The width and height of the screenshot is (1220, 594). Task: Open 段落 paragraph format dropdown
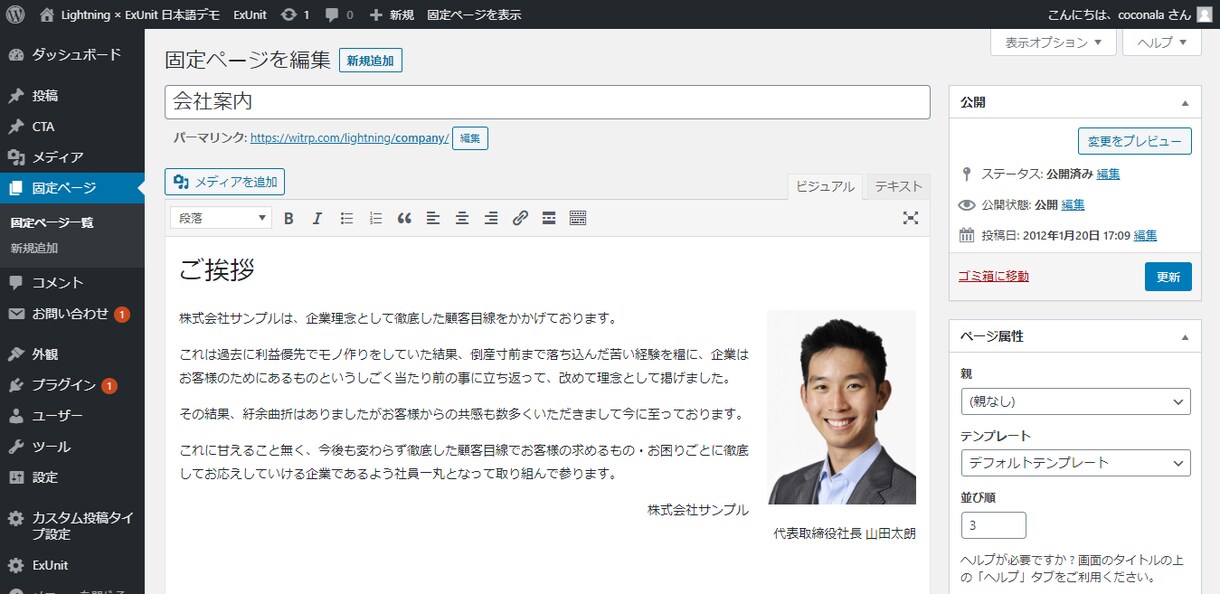tap(222, 218)
